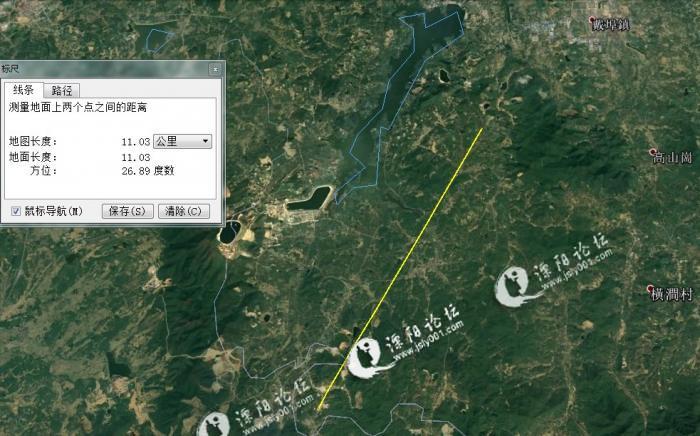Viewport: 700px width, 436px height.
Task: Toggle the 鼠标导航 checkbox
Action: click(x=16, y=211)
